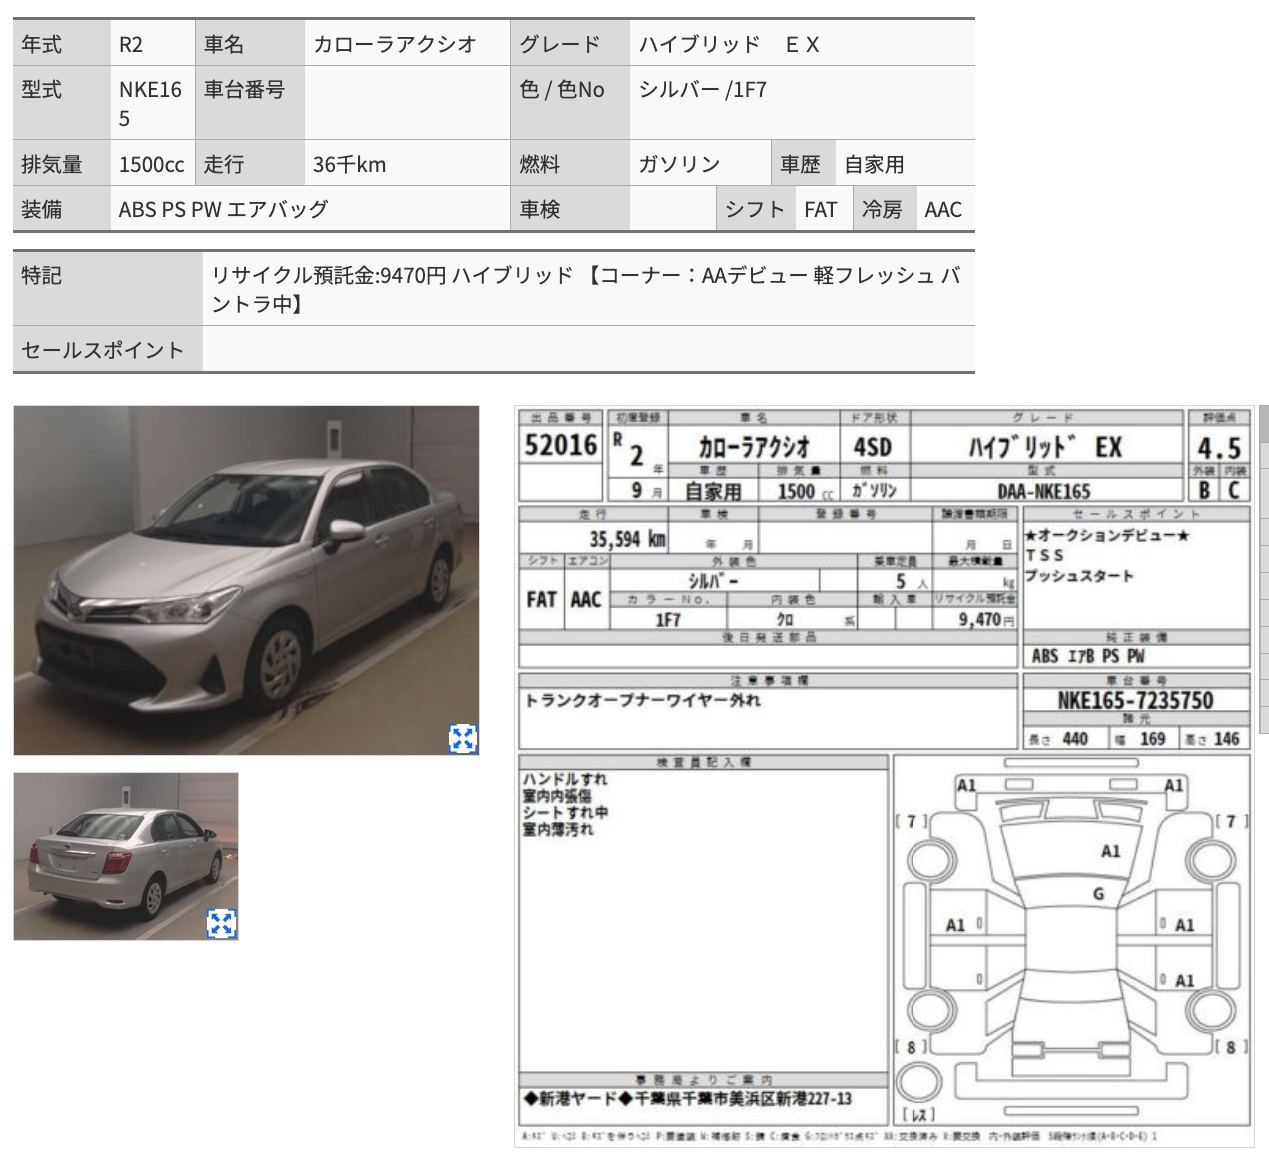Click the セールスポイント label

pyautogui.click(x=103, y=350)
